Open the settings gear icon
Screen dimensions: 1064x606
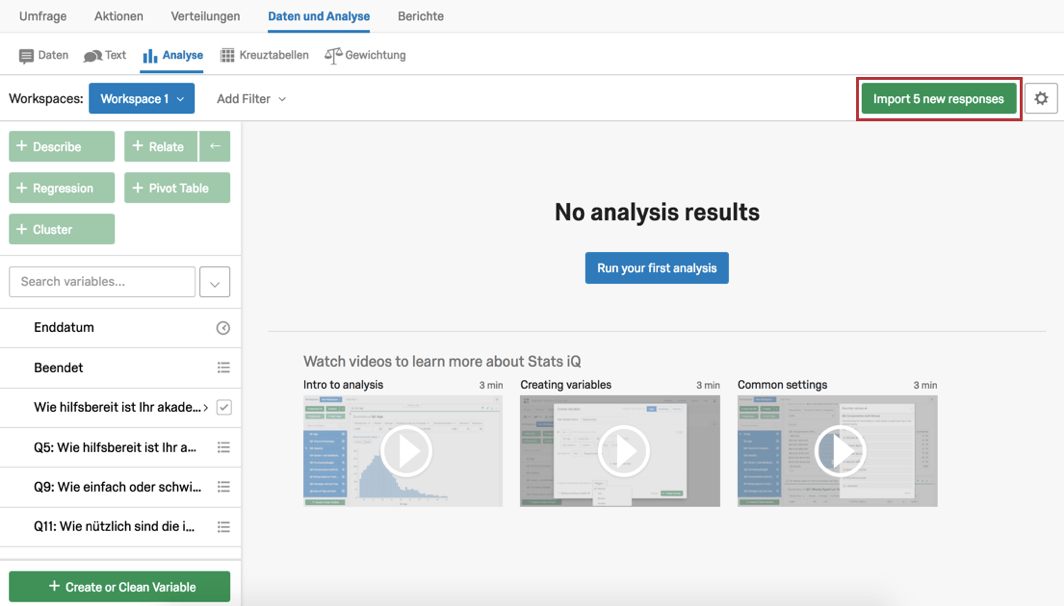[x=1041, y=99]
